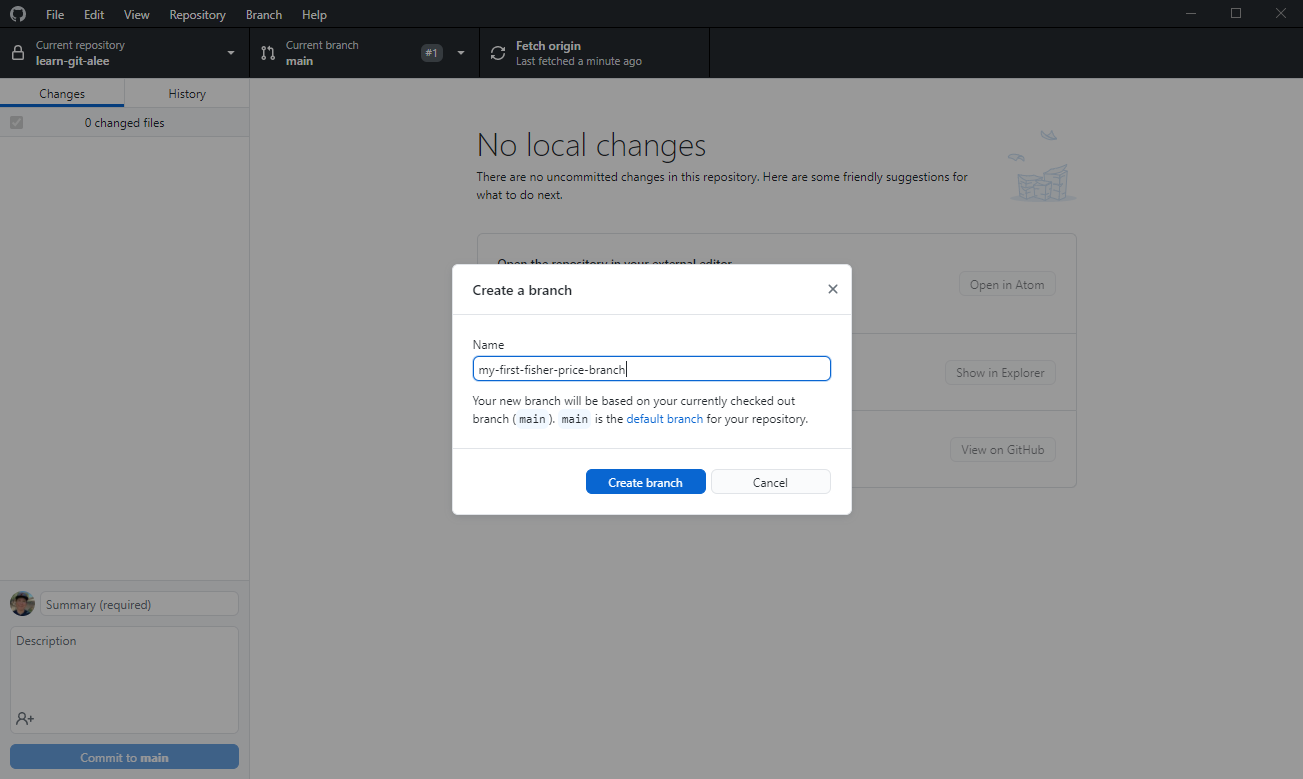1303x779 pixels.
Task: Click the user avatar next to summary
Action: click(22, 604)
